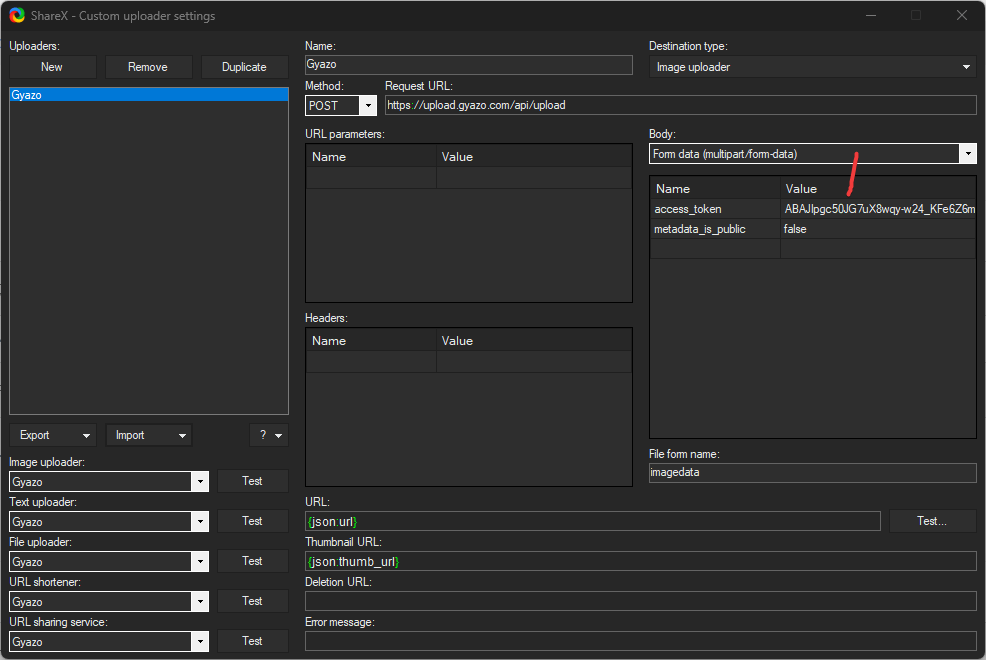The height and width of the screenshot is (660, 986).
Task: Click the Error message field
Action: click(x=641, y=641)
